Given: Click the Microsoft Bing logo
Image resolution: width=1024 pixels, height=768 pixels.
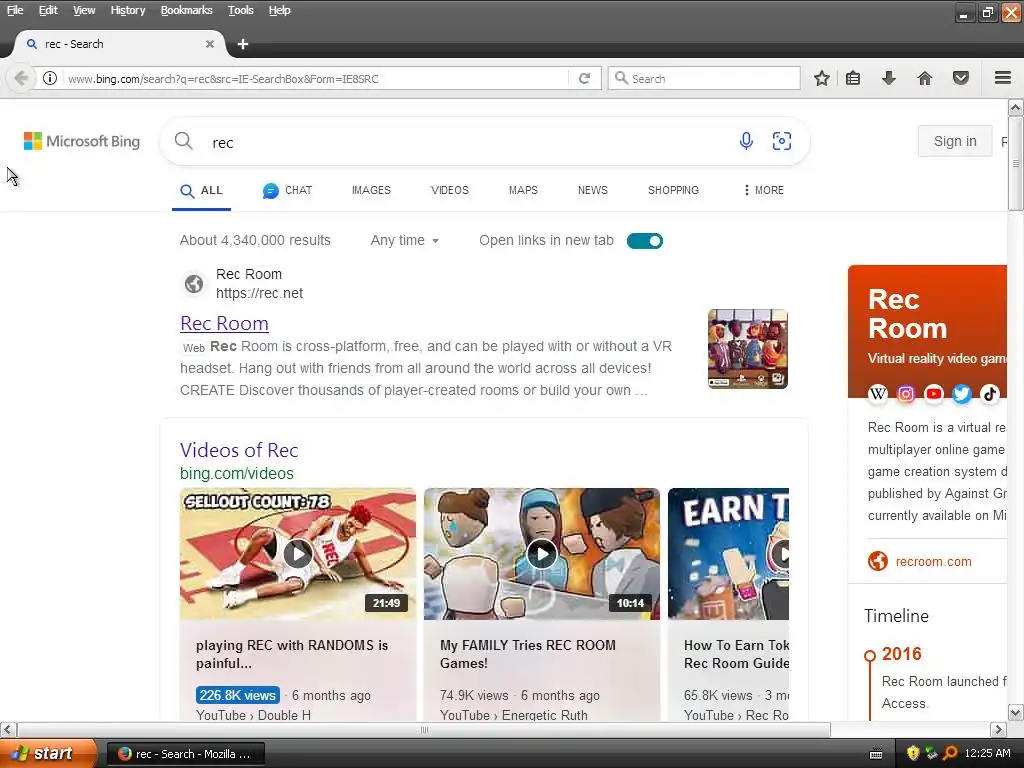Looking at the screenshot, I should tap(82, 141).
